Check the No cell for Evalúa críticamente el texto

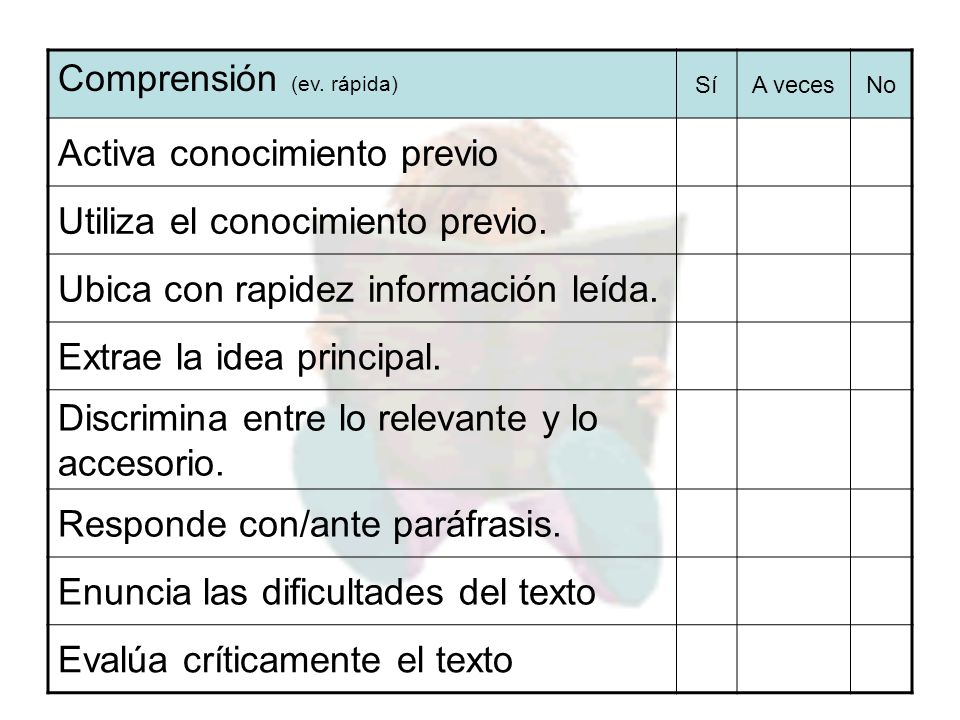click(x=881, y=659)
